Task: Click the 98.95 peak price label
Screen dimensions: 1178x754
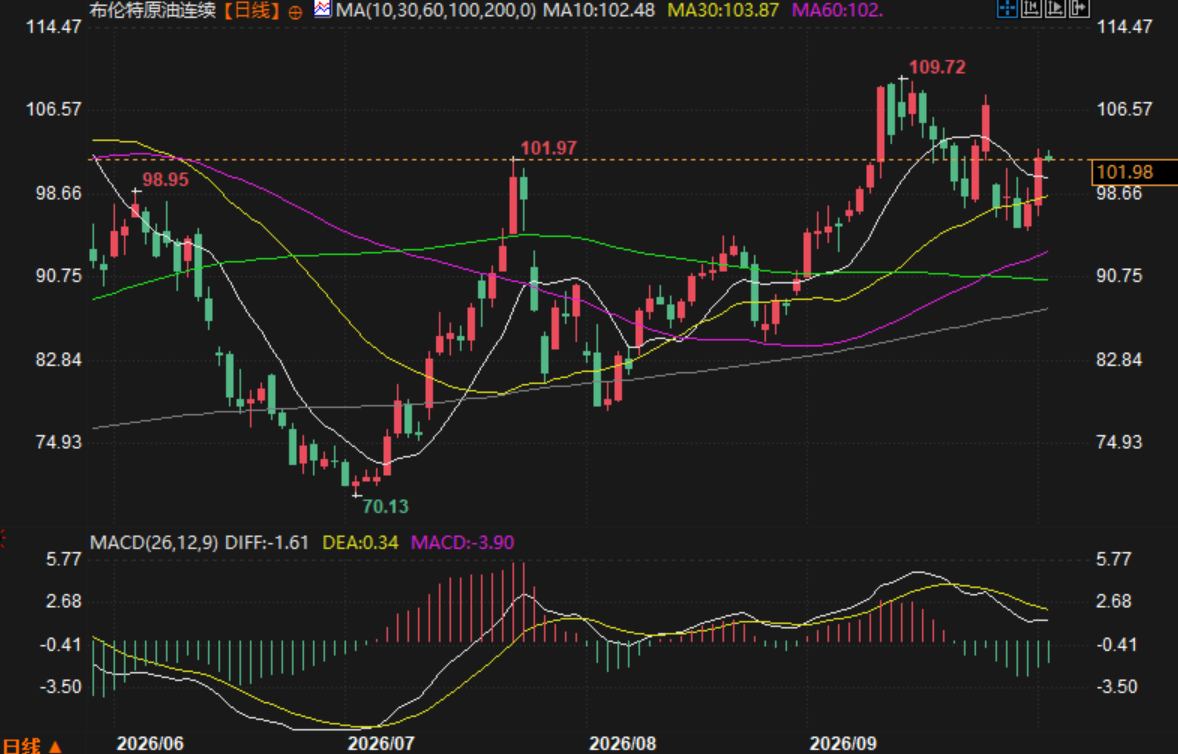Action: pos(165,179)
